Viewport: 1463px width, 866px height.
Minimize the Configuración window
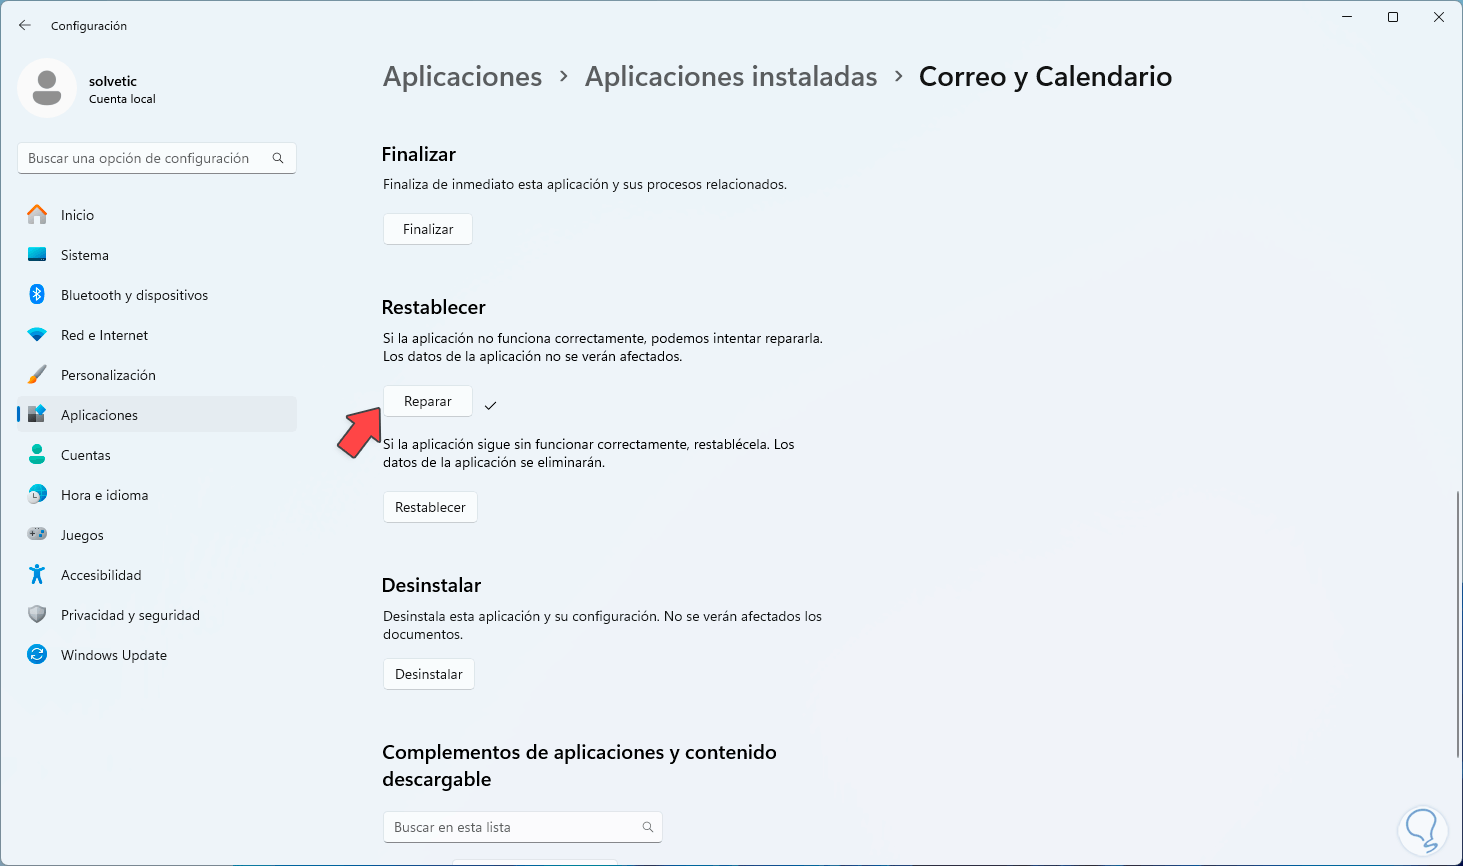click(1347, 17)
